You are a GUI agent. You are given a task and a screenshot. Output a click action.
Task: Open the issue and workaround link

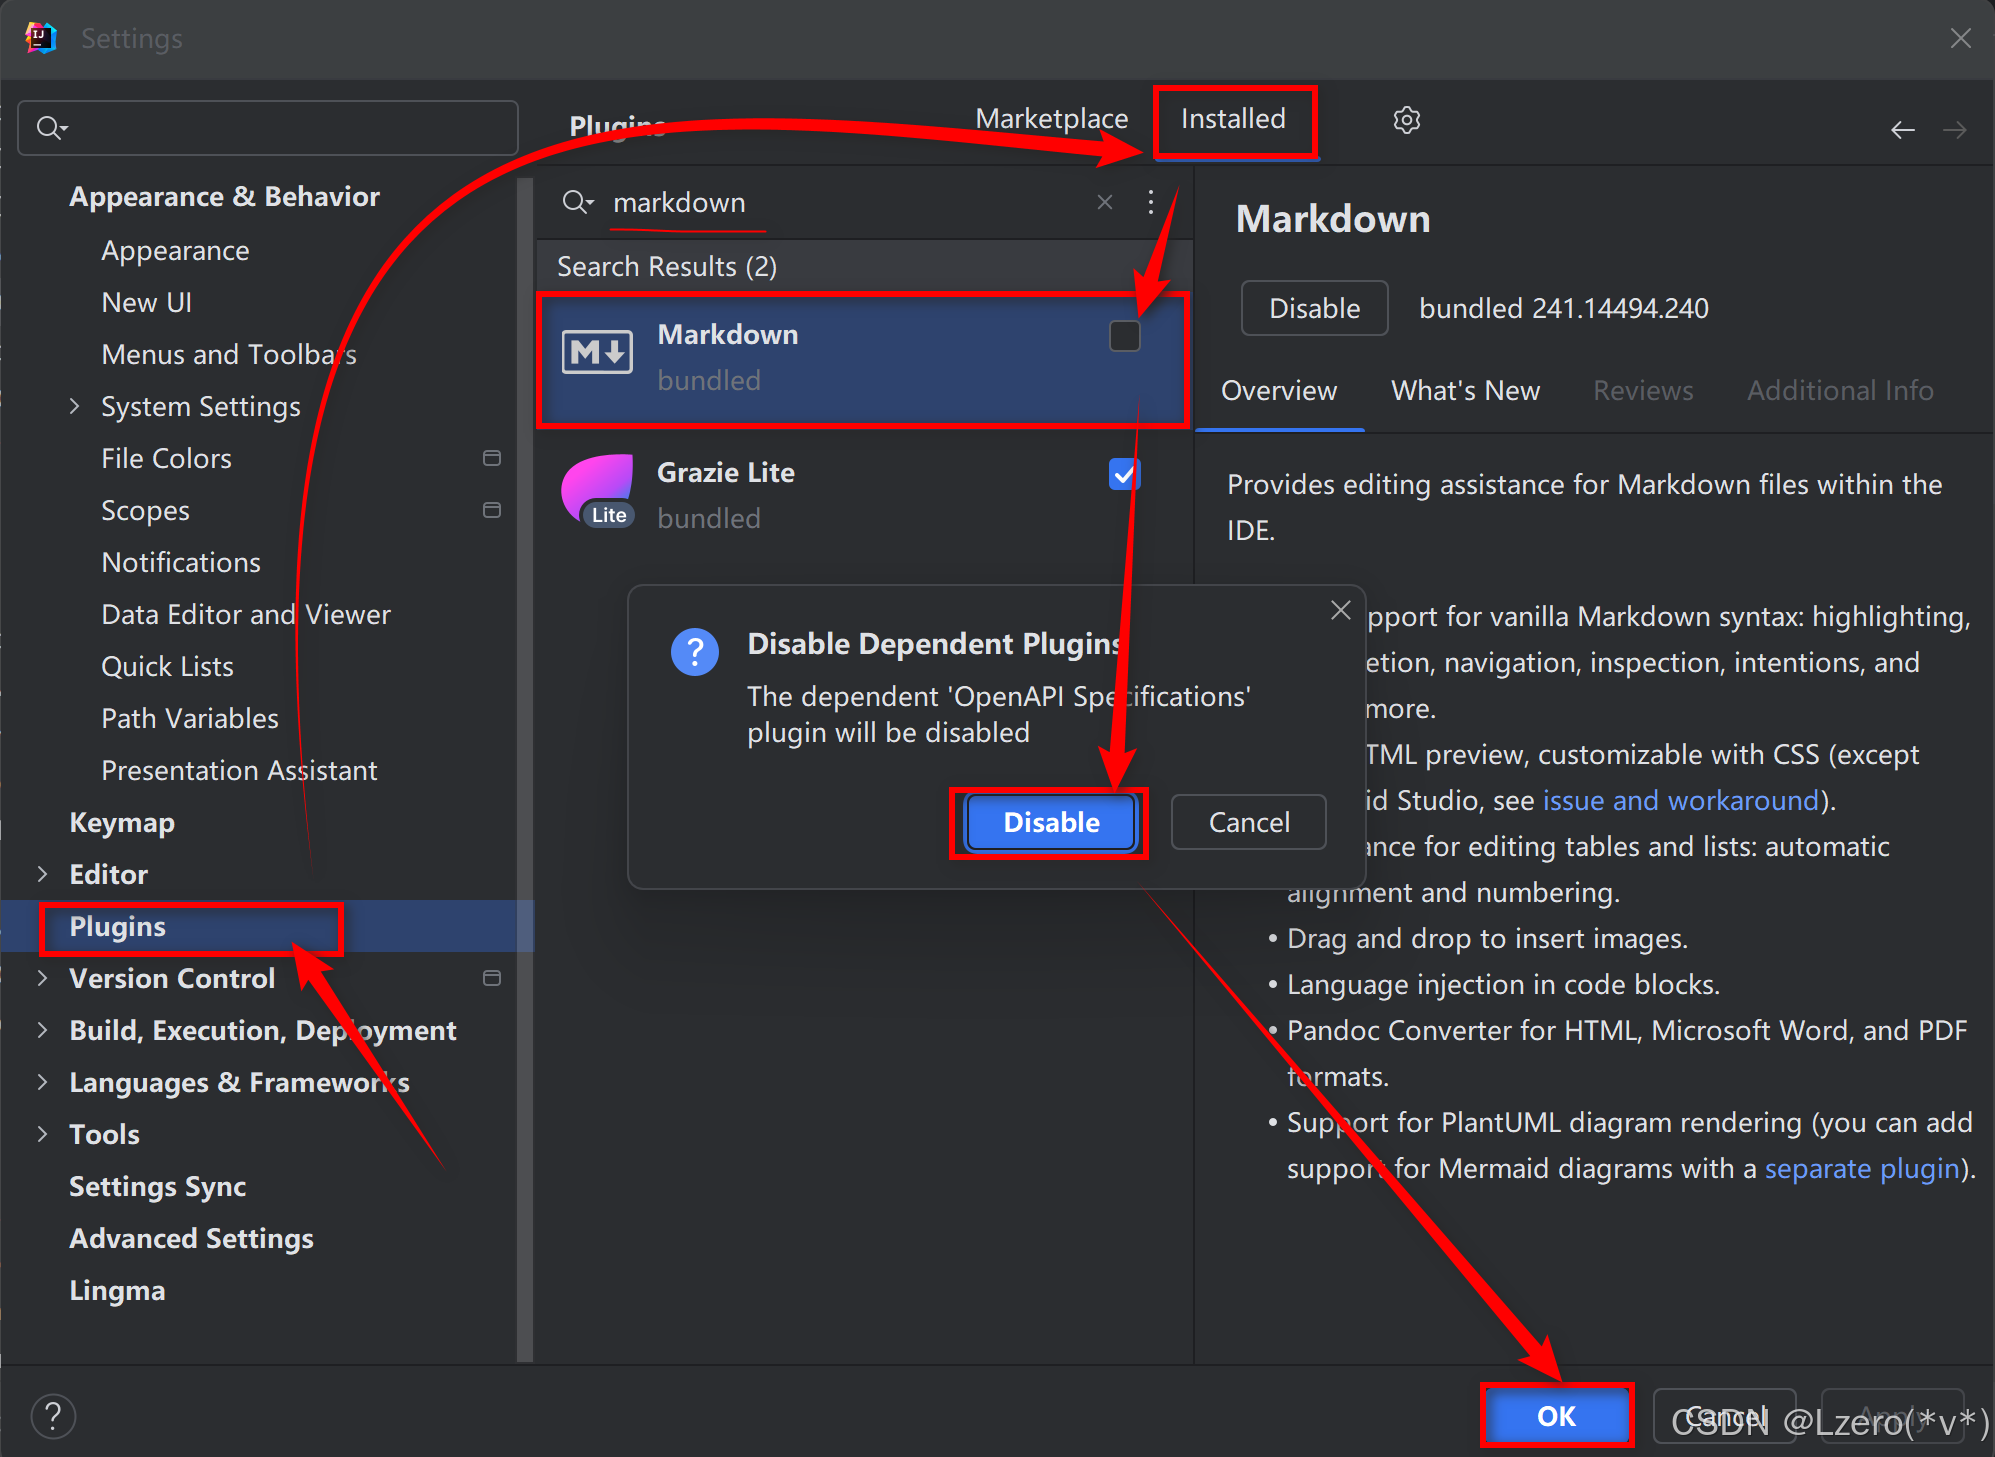1680,801
